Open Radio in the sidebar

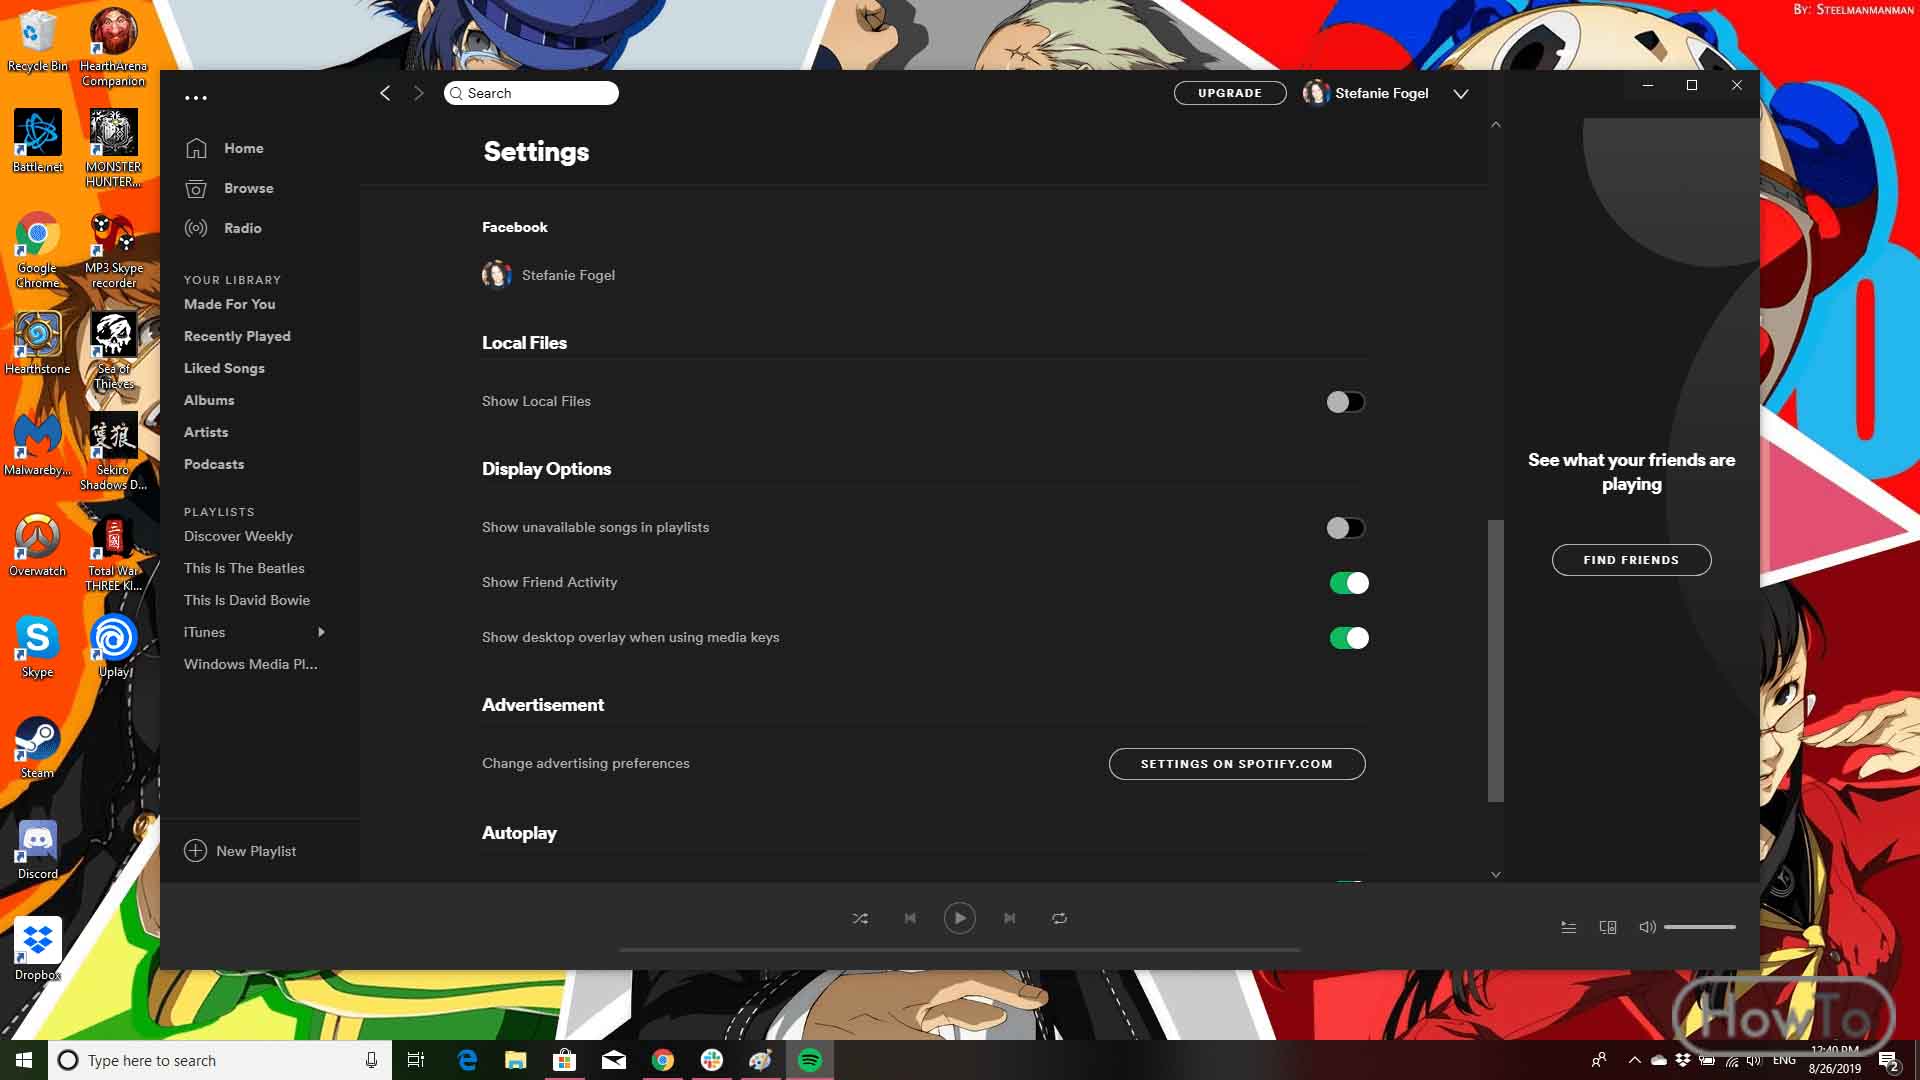click(x=243, y=228)
